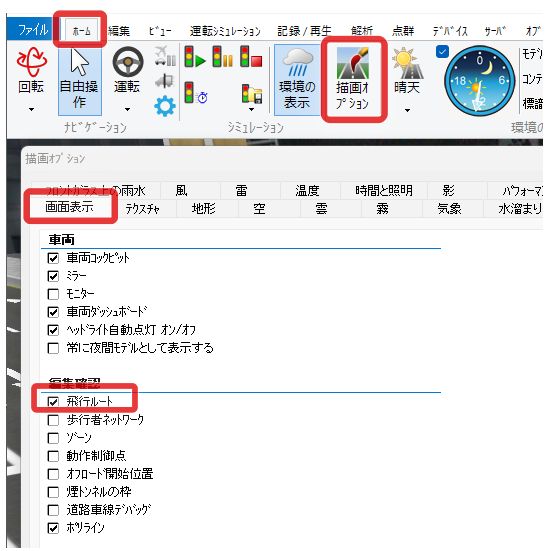Expand the dropdown arrow below 運転
This screenshot has height=551, width=552.
pos(127,109)
